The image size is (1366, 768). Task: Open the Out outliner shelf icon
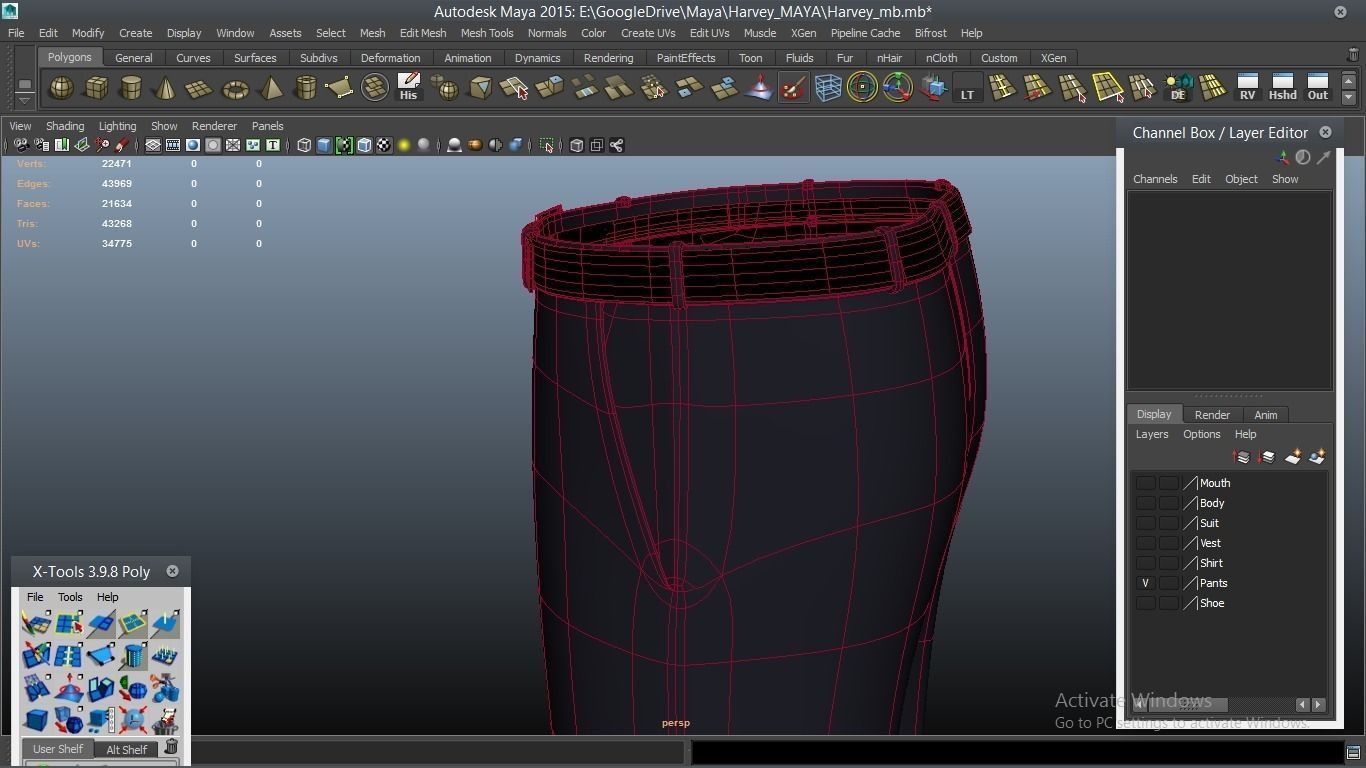(1318, 88)
